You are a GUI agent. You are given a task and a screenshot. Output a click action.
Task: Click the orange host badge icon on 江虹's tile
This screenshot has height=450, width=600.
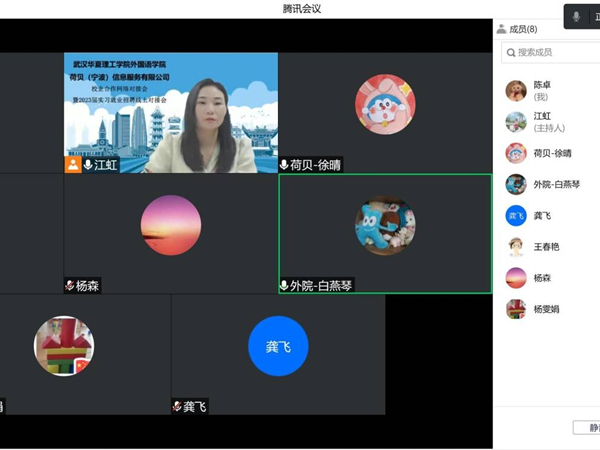[x=73, y=165]
